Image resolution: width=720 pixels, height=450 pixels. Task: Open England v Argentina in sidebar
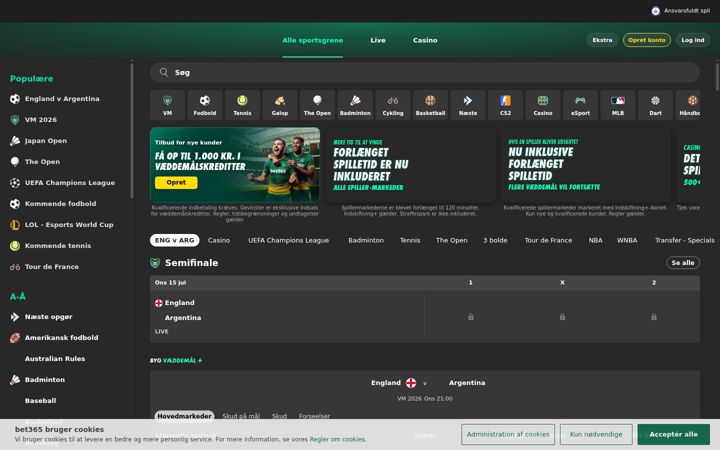pyautogui.click(x=62, y=99)
